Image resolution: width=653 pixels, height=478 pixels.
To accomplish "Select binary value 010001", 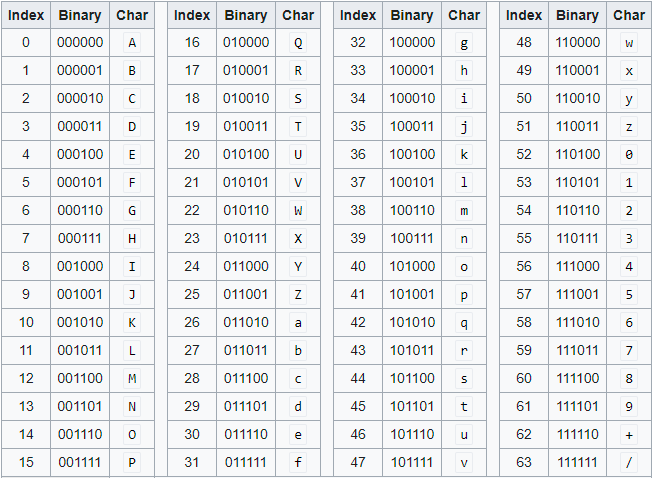I will point(246,70).
